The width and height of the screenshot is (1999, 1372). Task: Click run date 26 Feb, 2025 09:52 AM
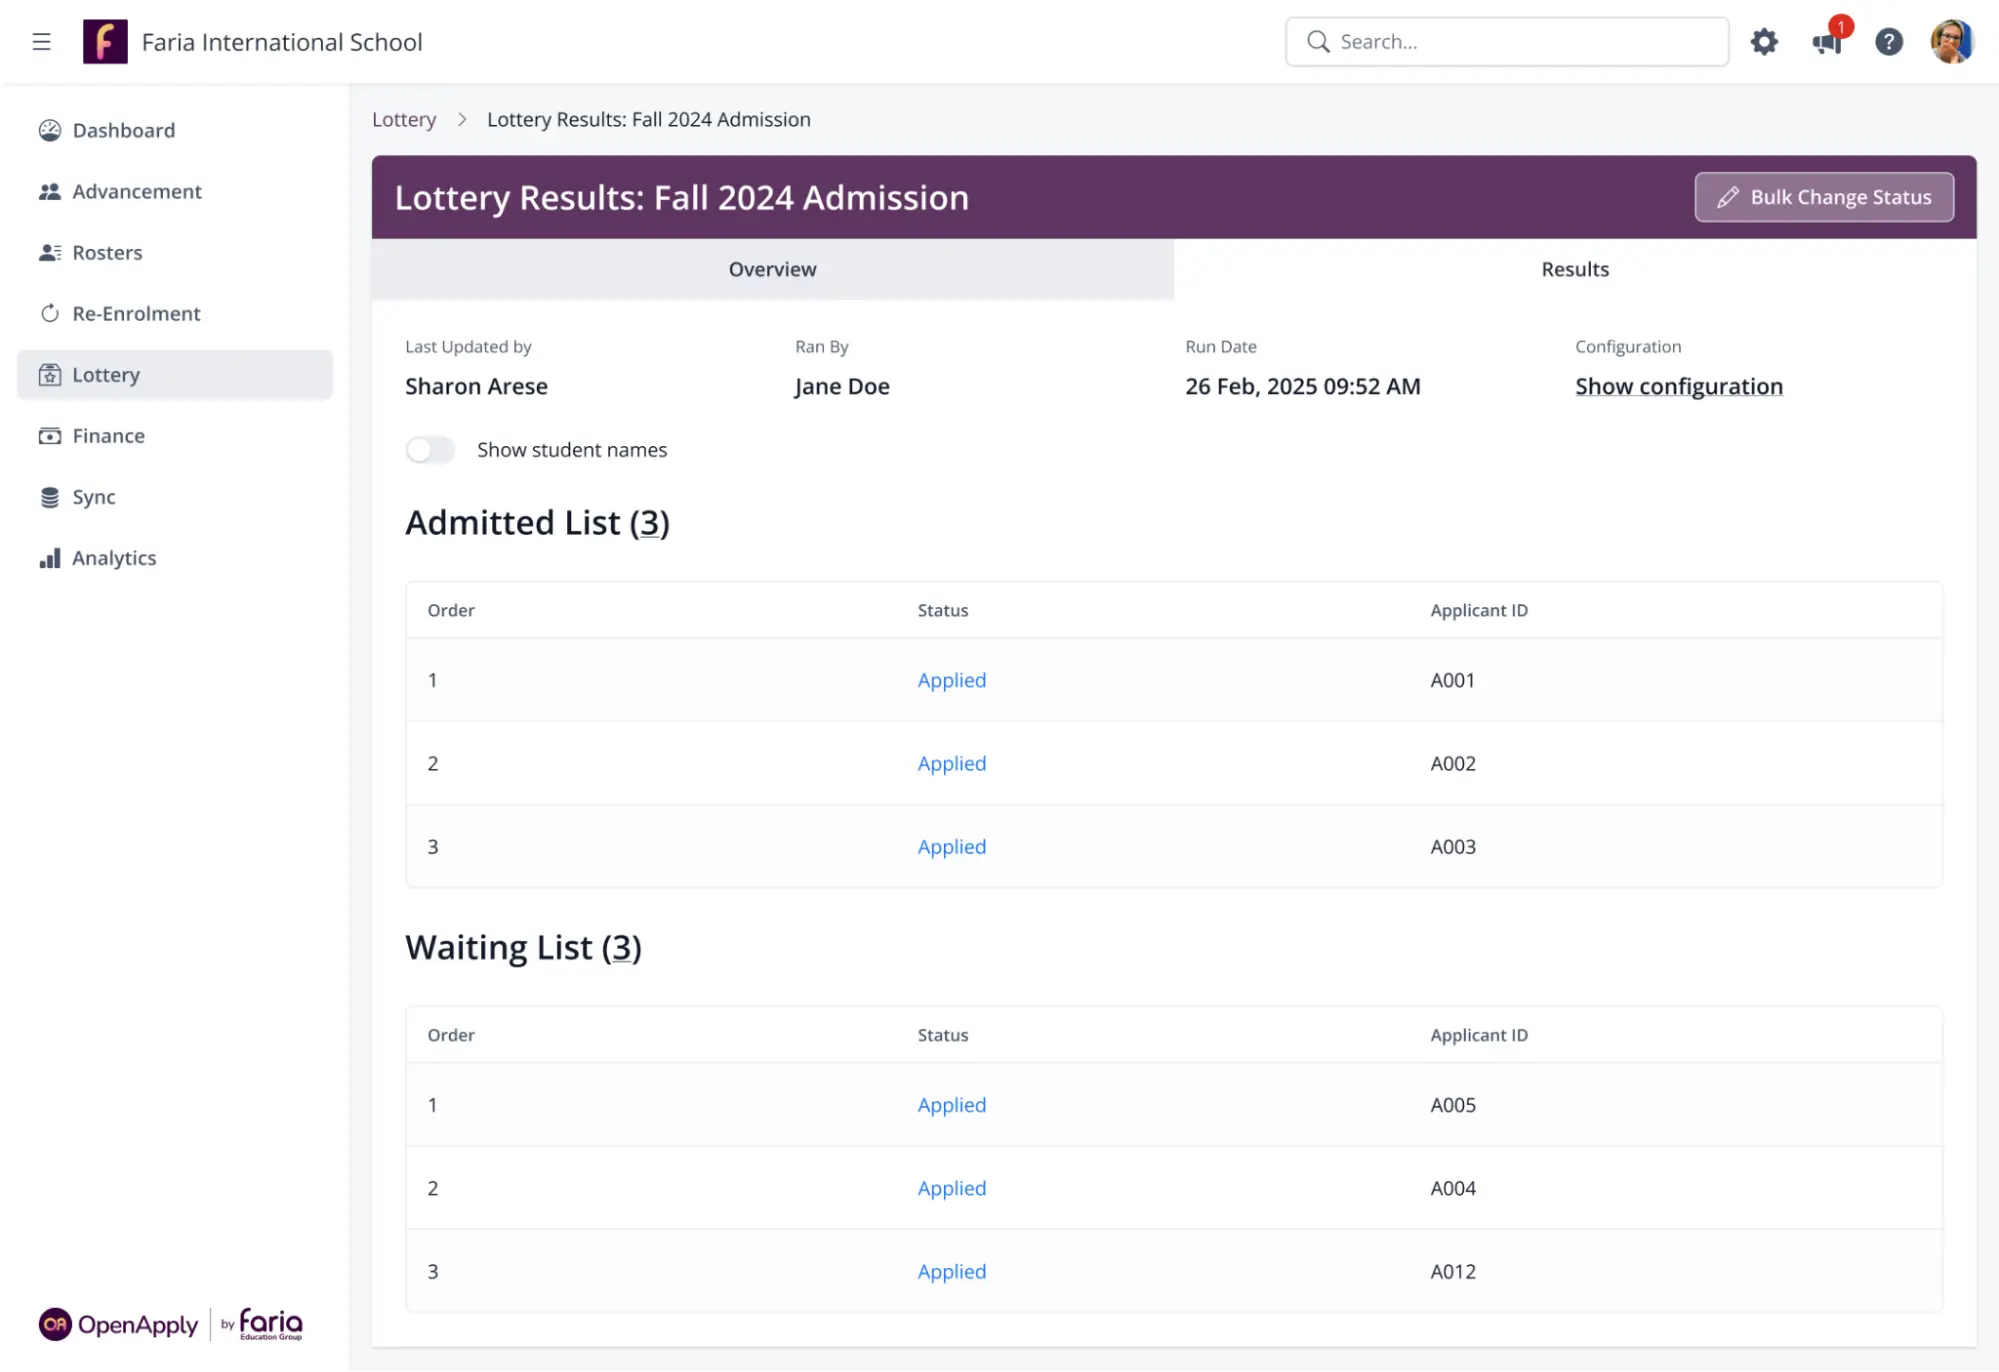click(1302, 386)
